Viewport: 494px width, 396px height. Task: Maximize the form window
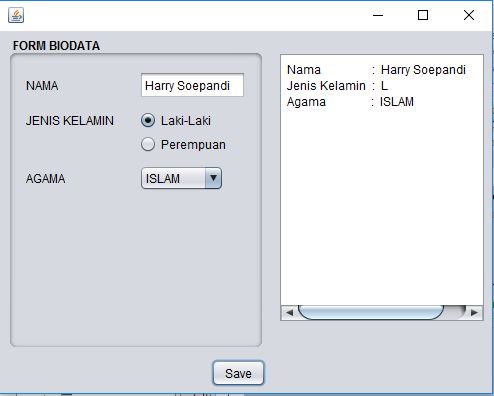[x=423, y=15]
